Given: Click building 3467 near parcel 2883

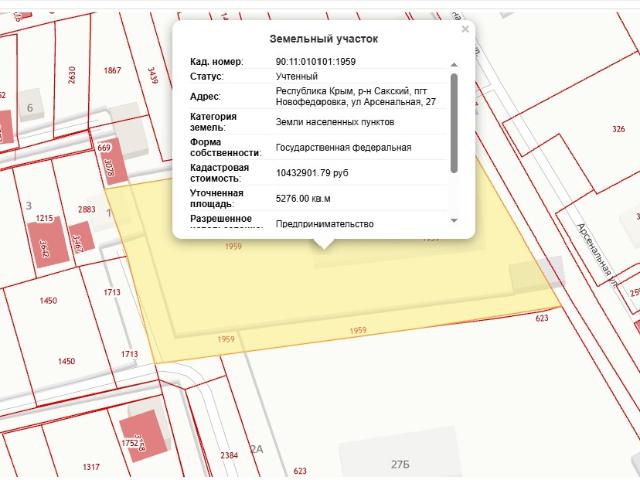Looking at the screenshot, I should point(81,238).
